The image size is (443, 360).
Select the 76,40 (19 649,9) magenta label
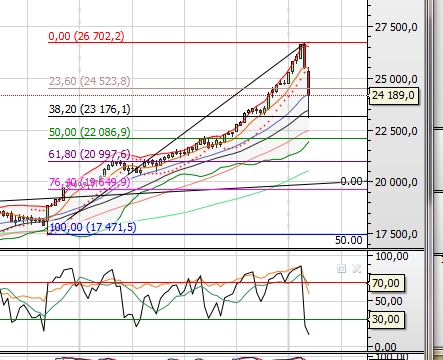coord(89,182)
